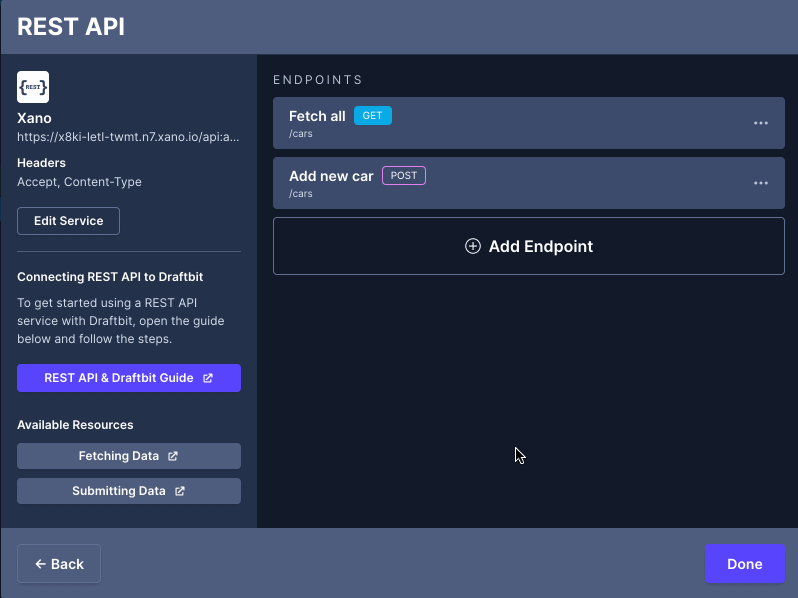Go Back to the previous step
798x598 pixels.
pyautogui.click(x=59, y=564)
